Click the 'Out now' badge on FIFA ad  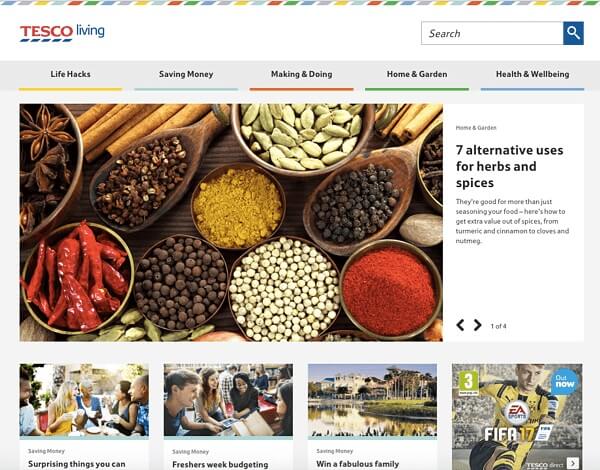pyautogui.click(x=565, y=381)
